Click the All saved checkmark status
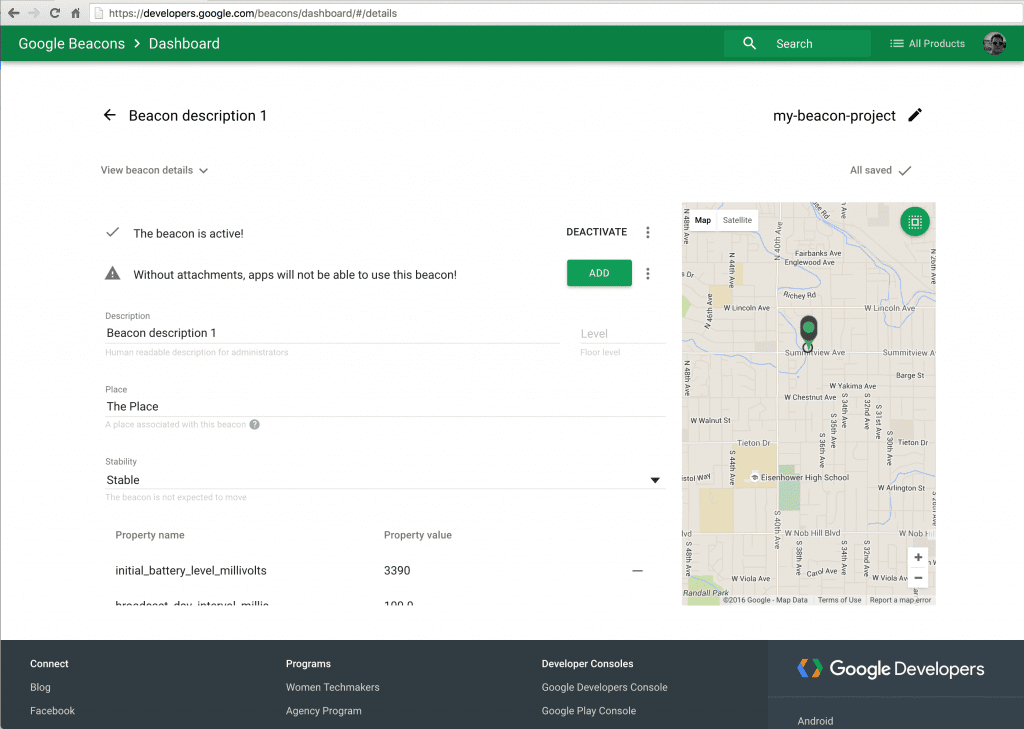The height and width of the screenshot is (729, 1024). pos(880,170)
